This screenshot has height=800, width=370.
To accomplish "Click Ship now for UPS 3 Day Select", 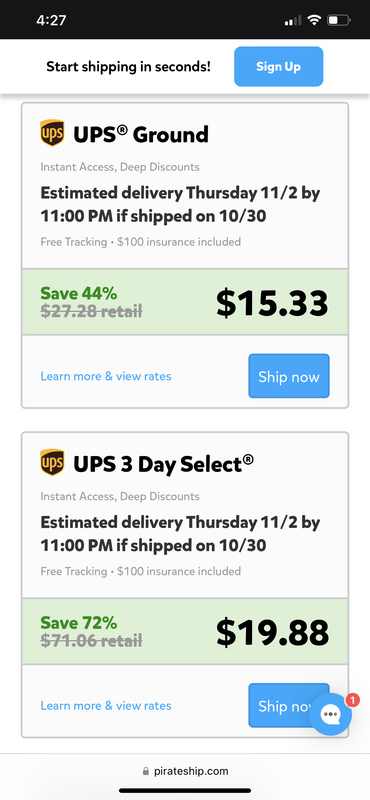I will pyautogui.click(x=289, y=705).
